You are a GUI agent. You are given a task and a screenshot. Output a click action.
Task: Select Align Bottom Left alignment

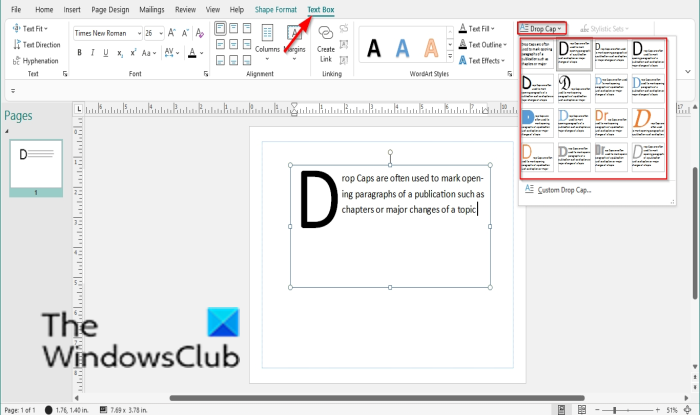click(220, 60)
